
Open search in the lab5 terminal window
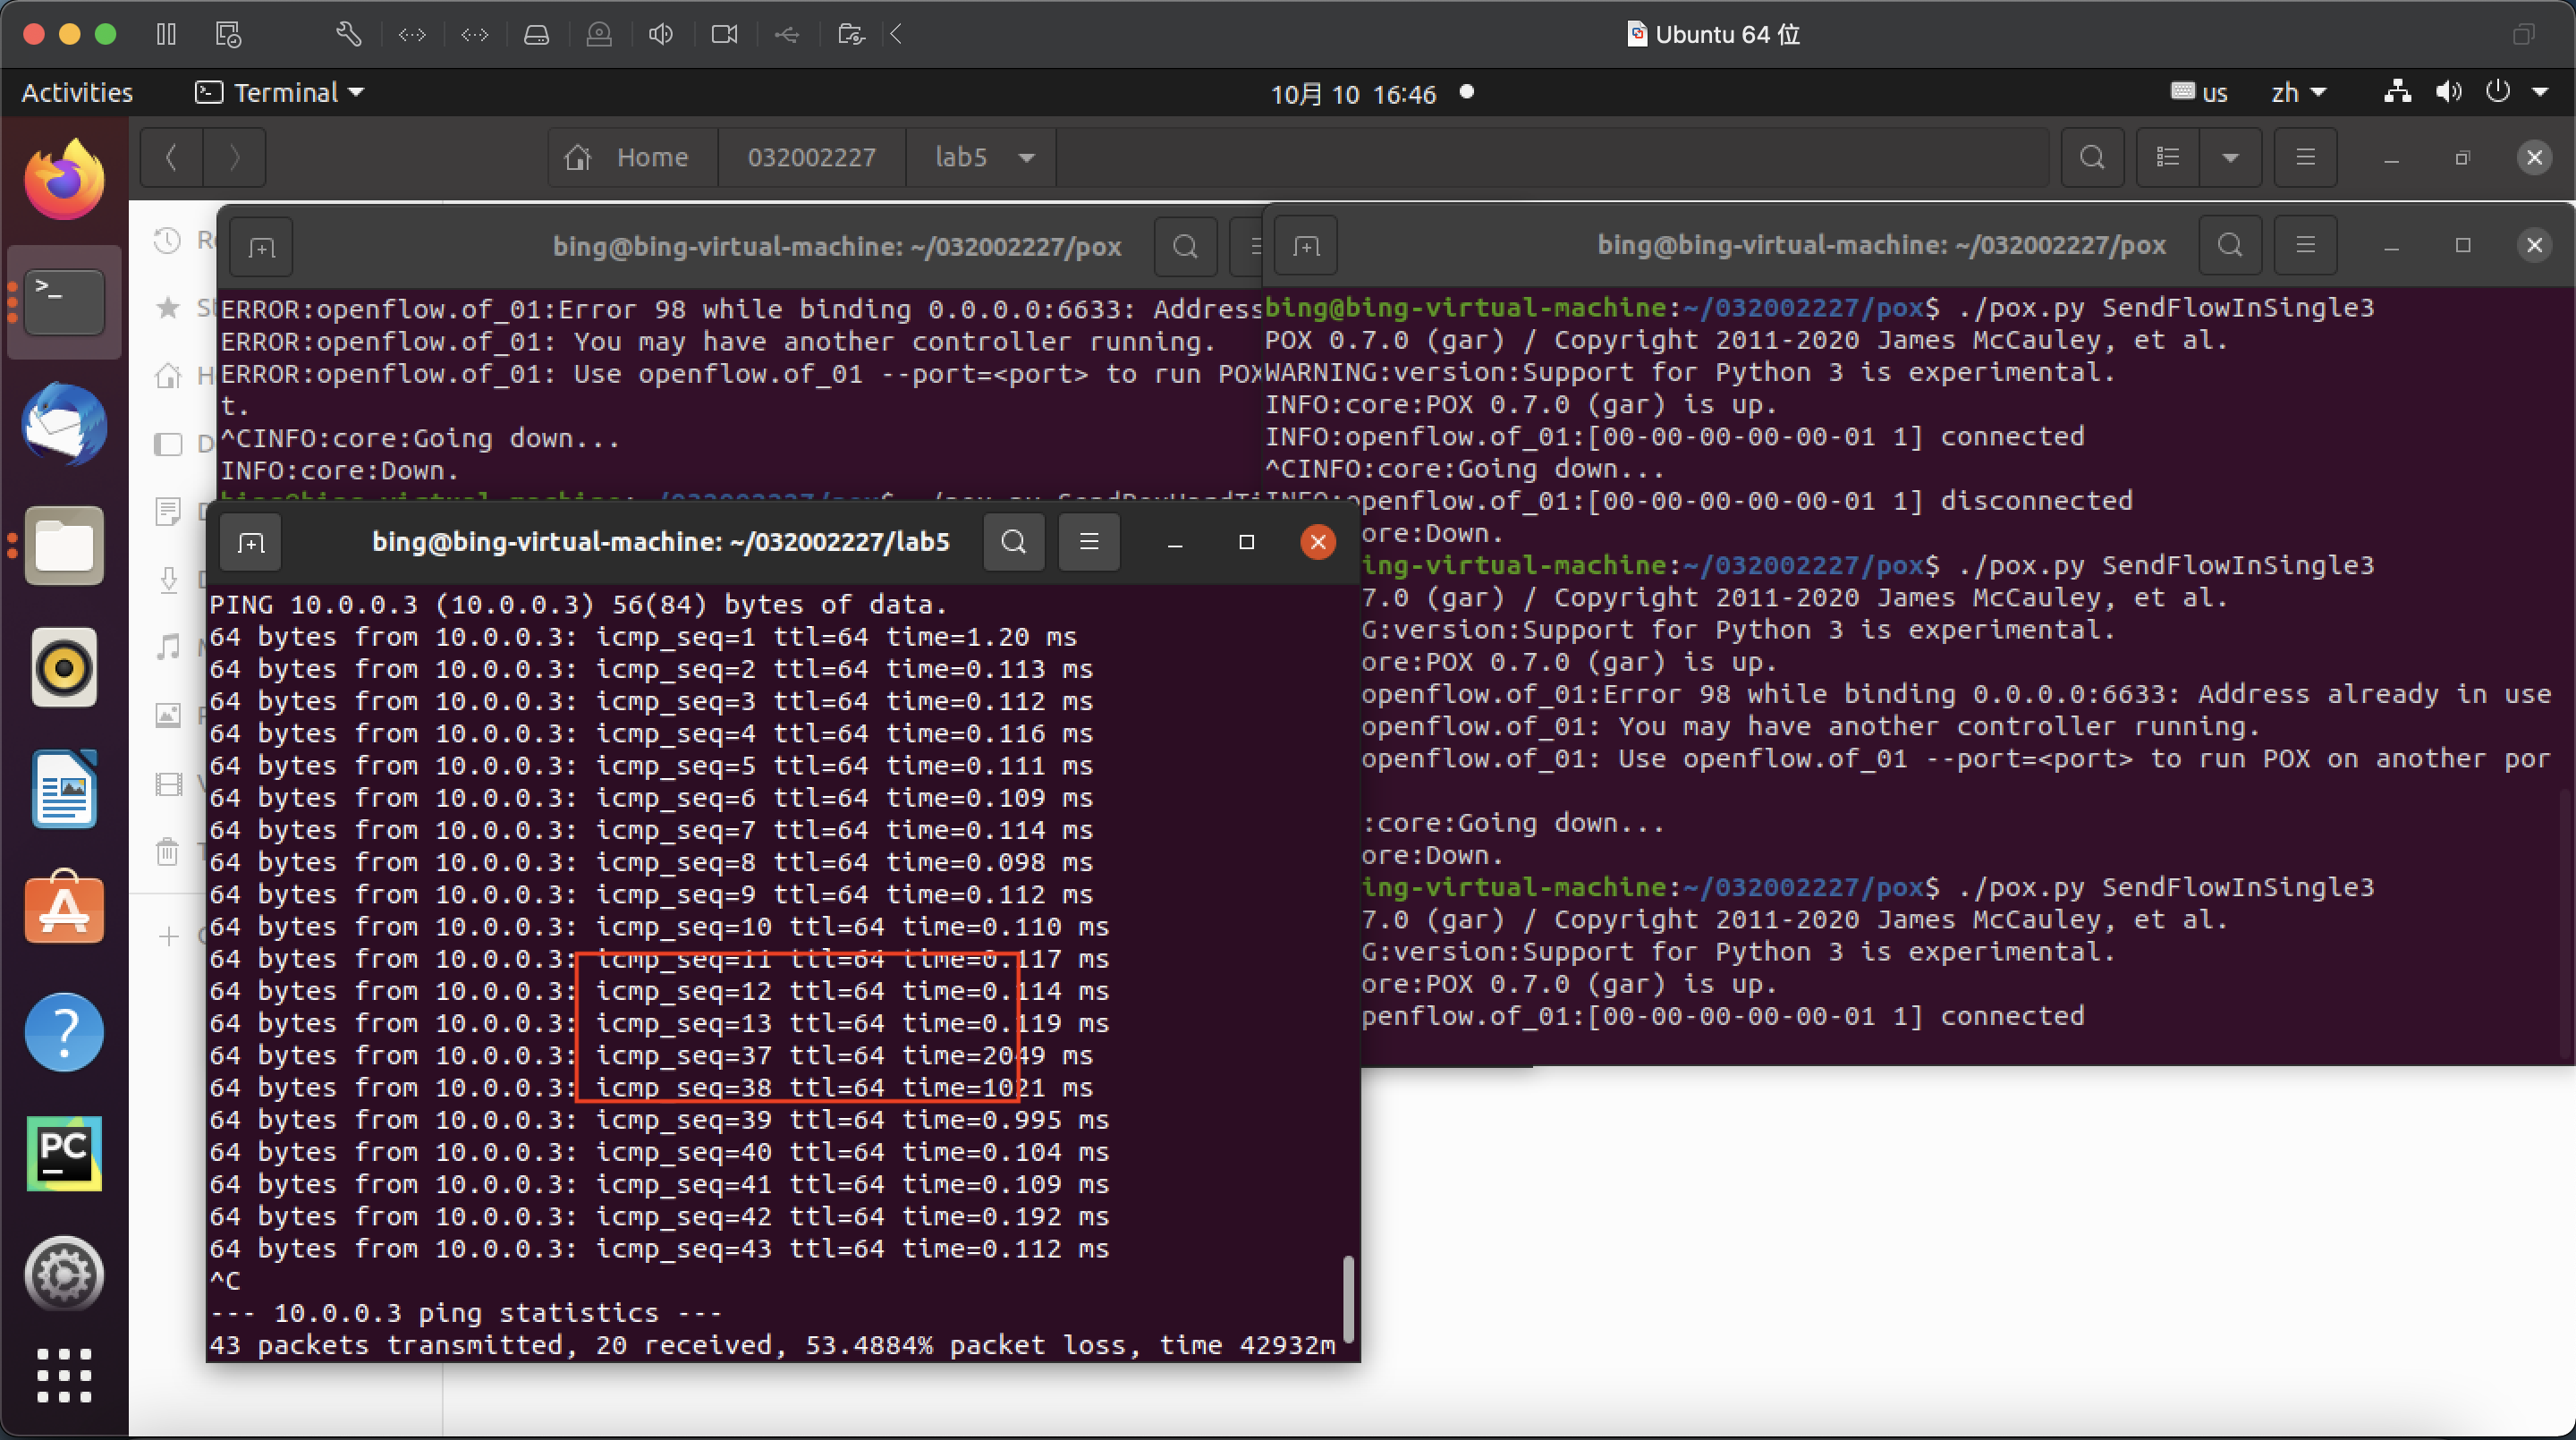[1013, 542]
